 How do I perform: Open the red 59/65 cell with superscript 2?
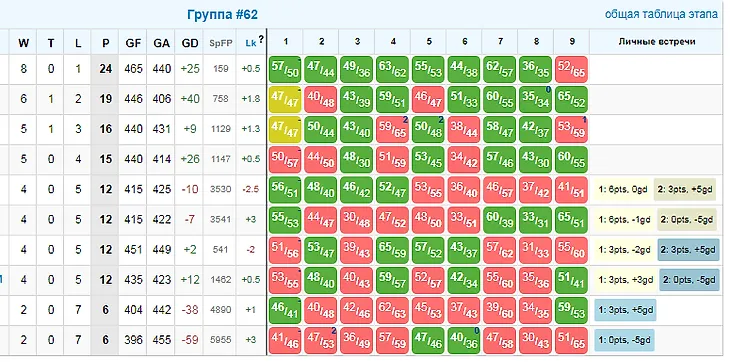[393, 129]
